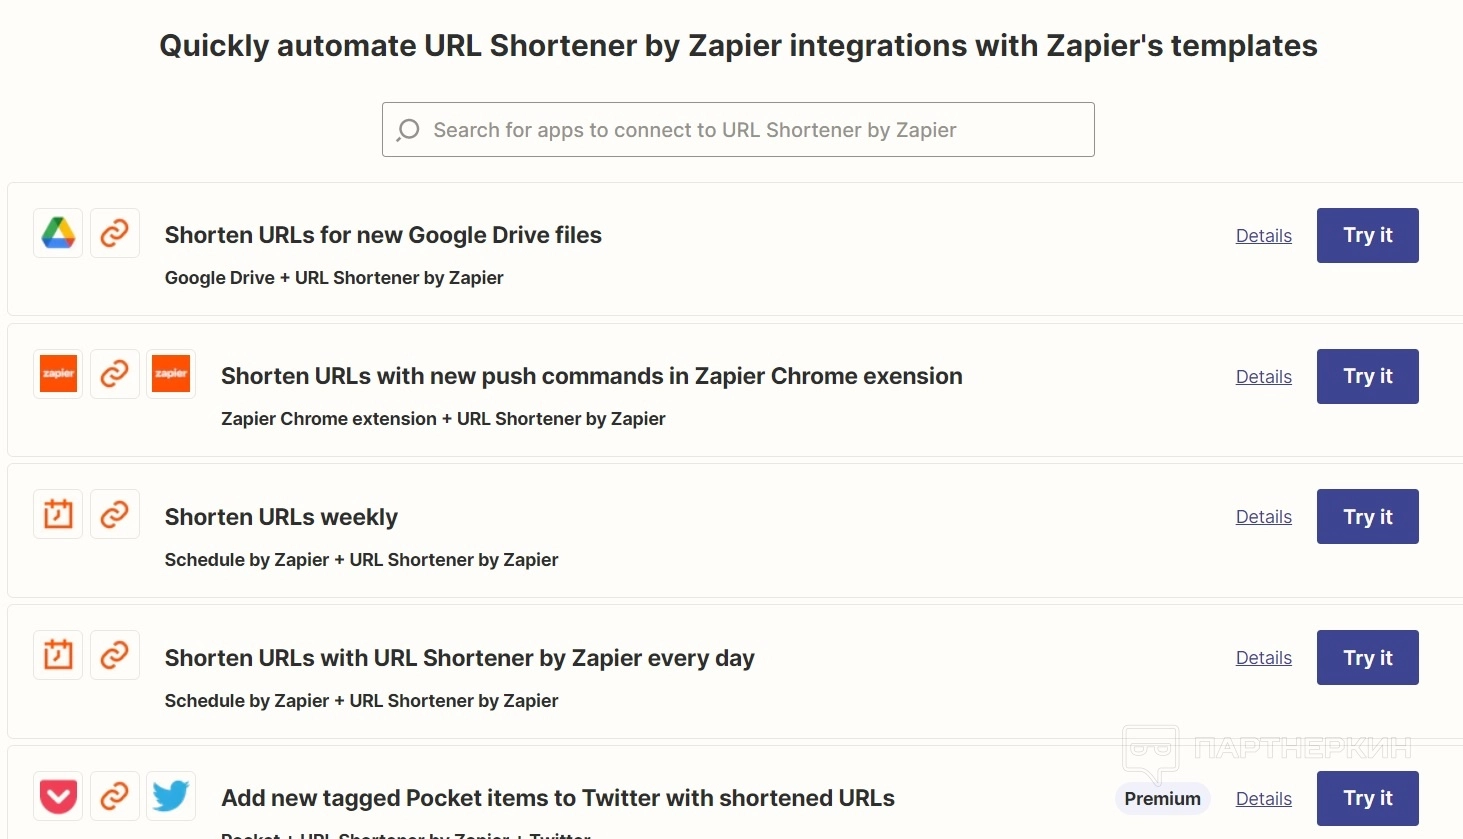The height and width of the screenshot is (839, 1463).
Task: Open Details for the Google Drive files template
Action: (x=1263, y=236)
